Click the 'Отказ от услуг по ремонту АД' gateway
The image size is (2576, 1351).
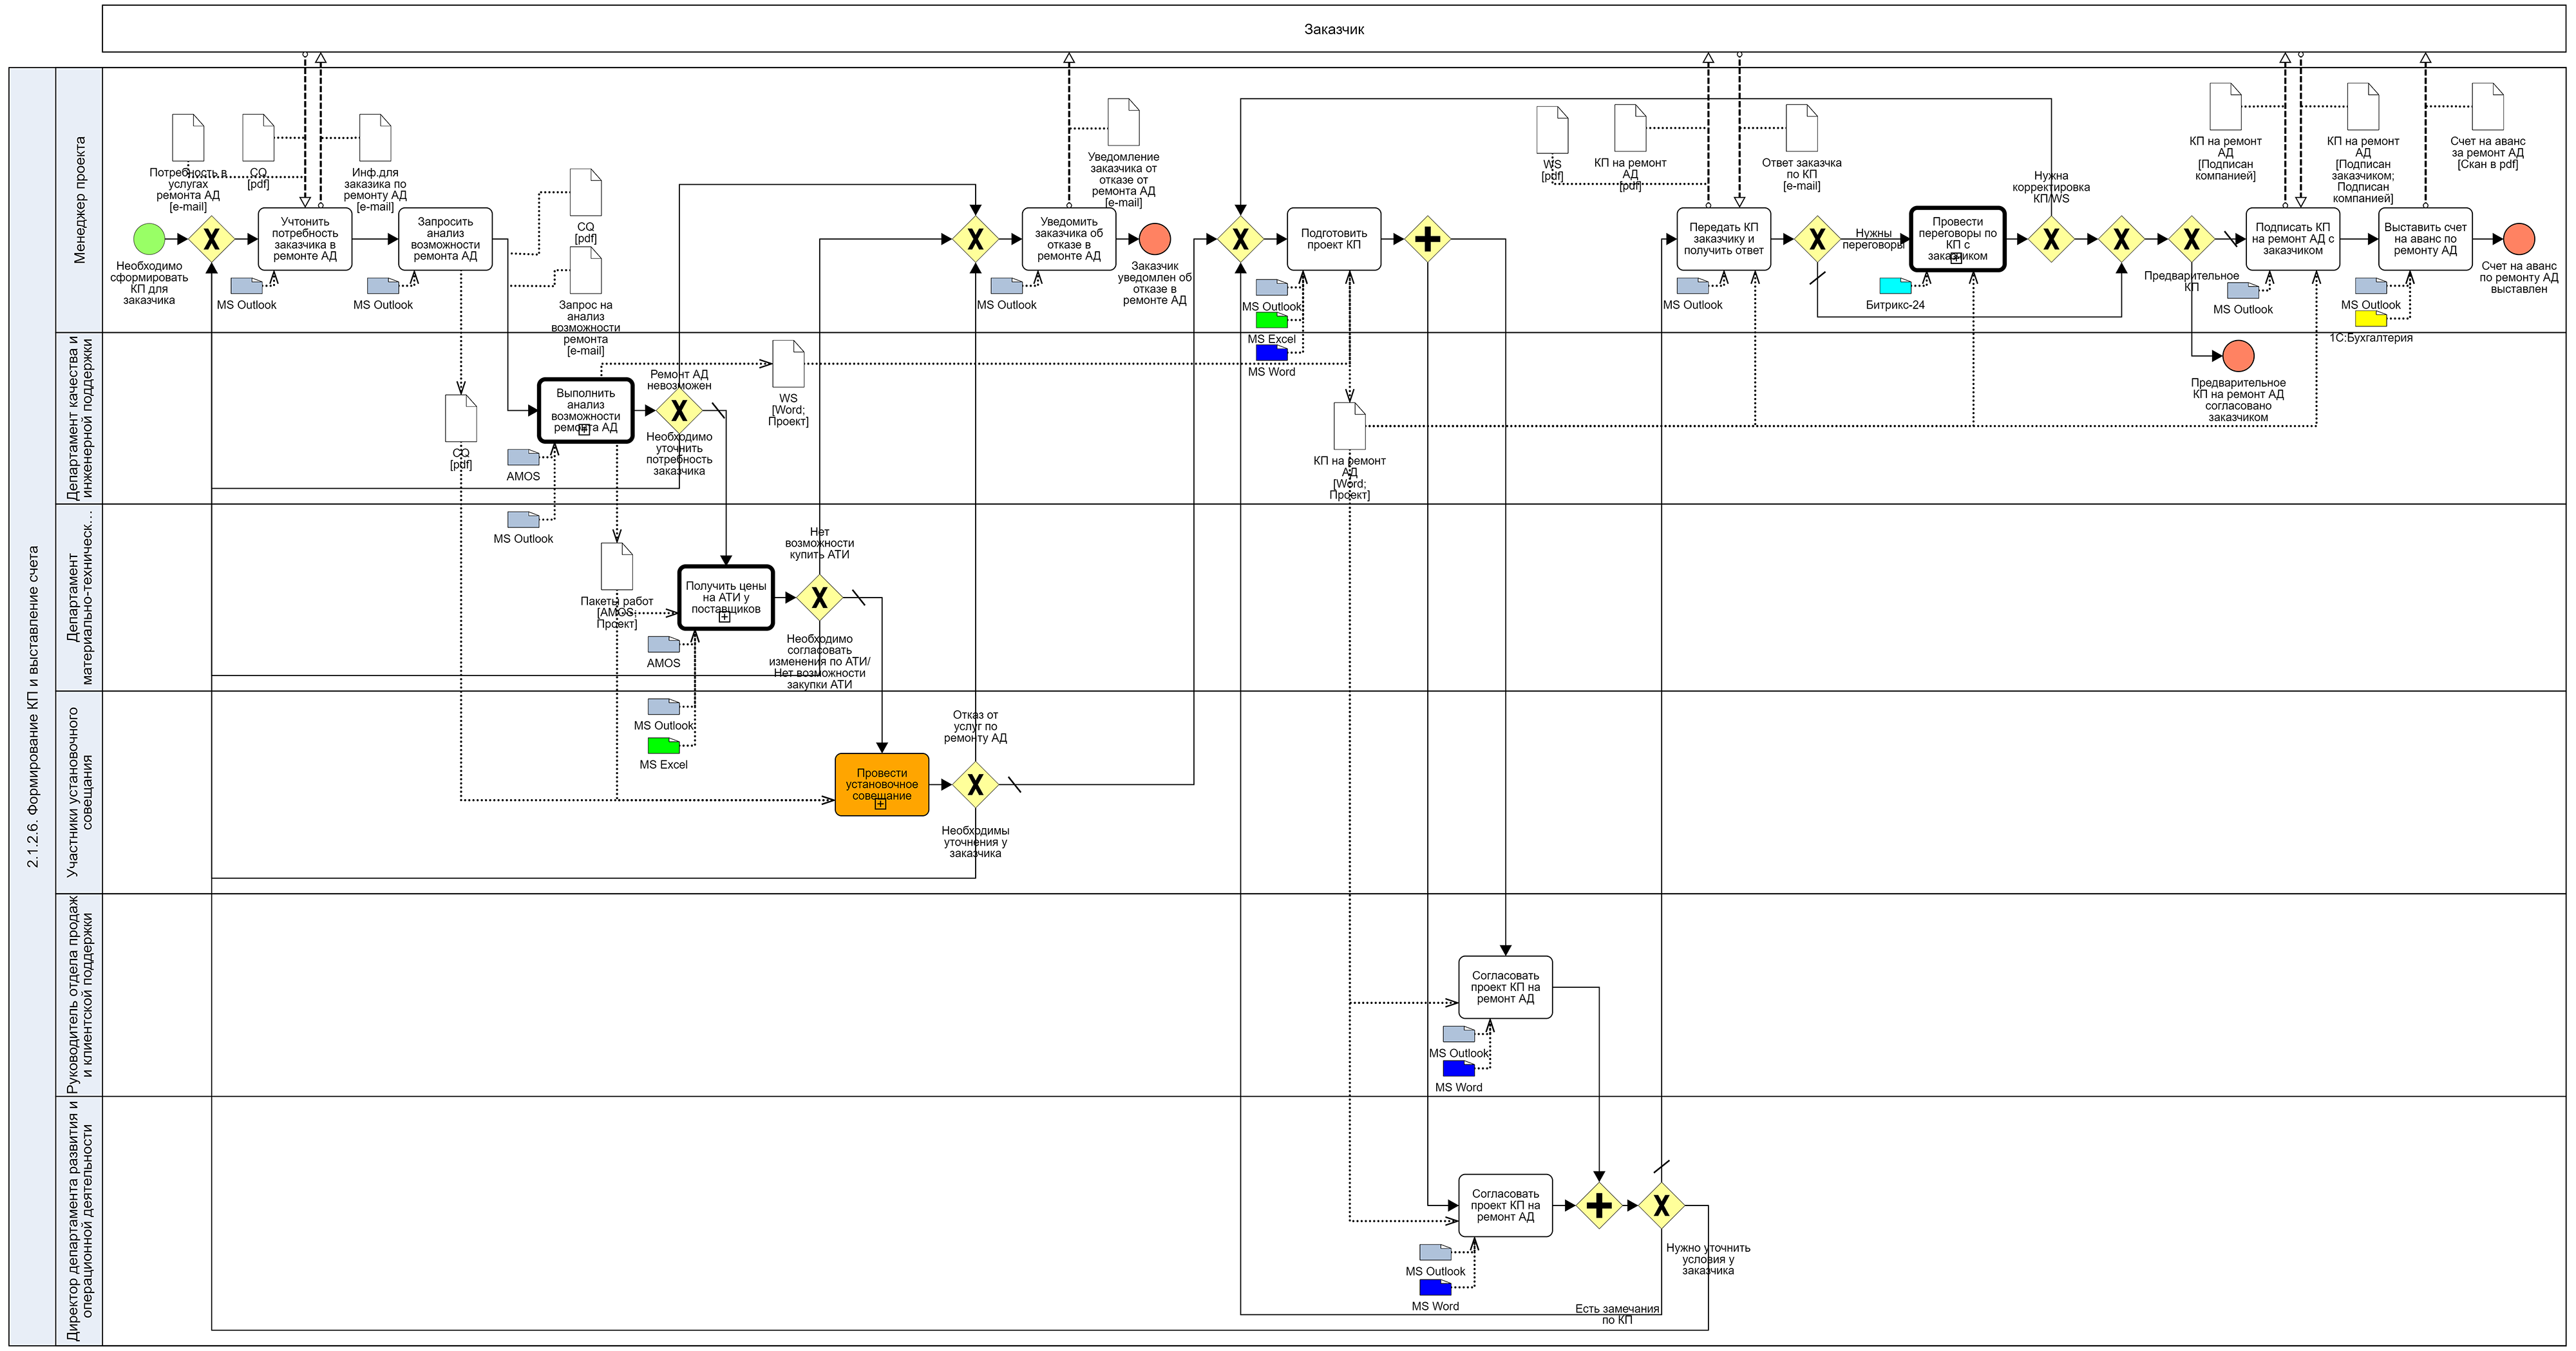(975, 785)
